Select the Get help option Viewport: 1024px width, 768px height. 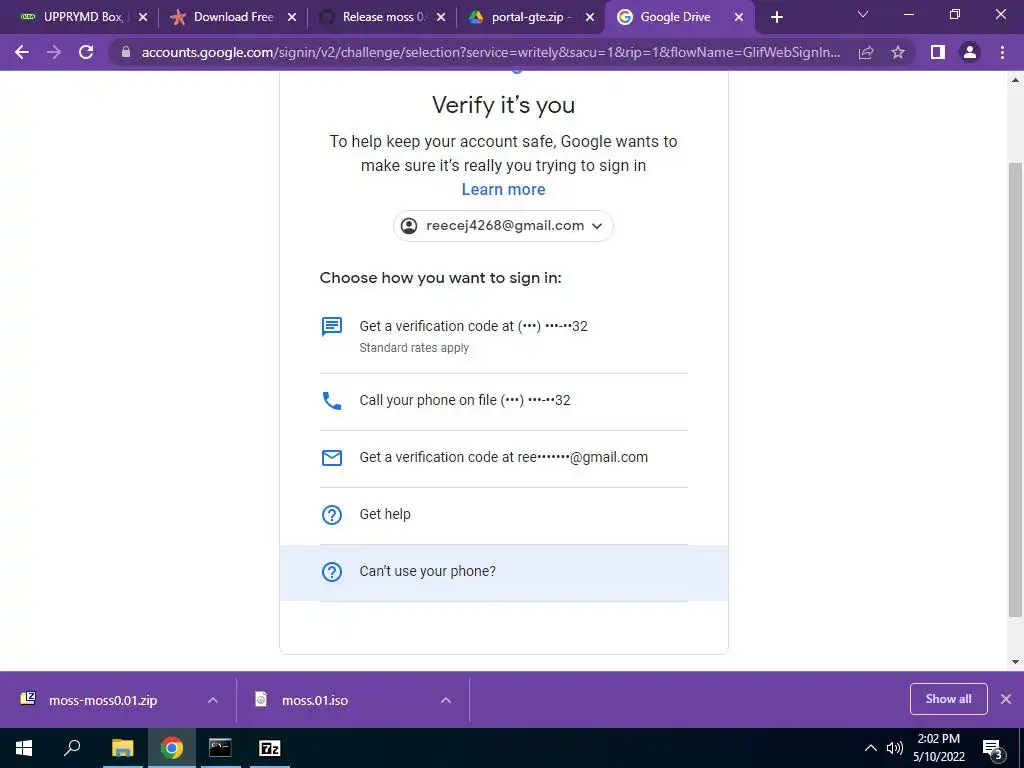pyautogui.click(x=504, y=515)
